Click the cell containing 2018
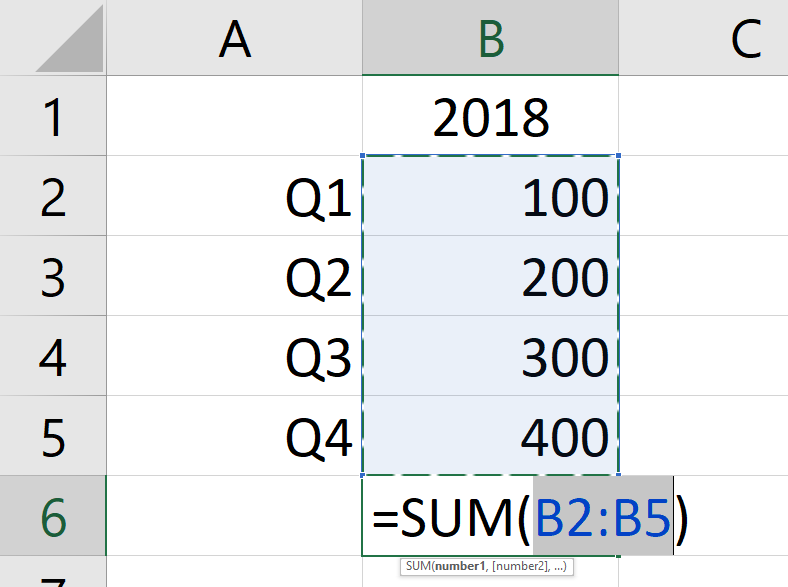 (490, 118)
